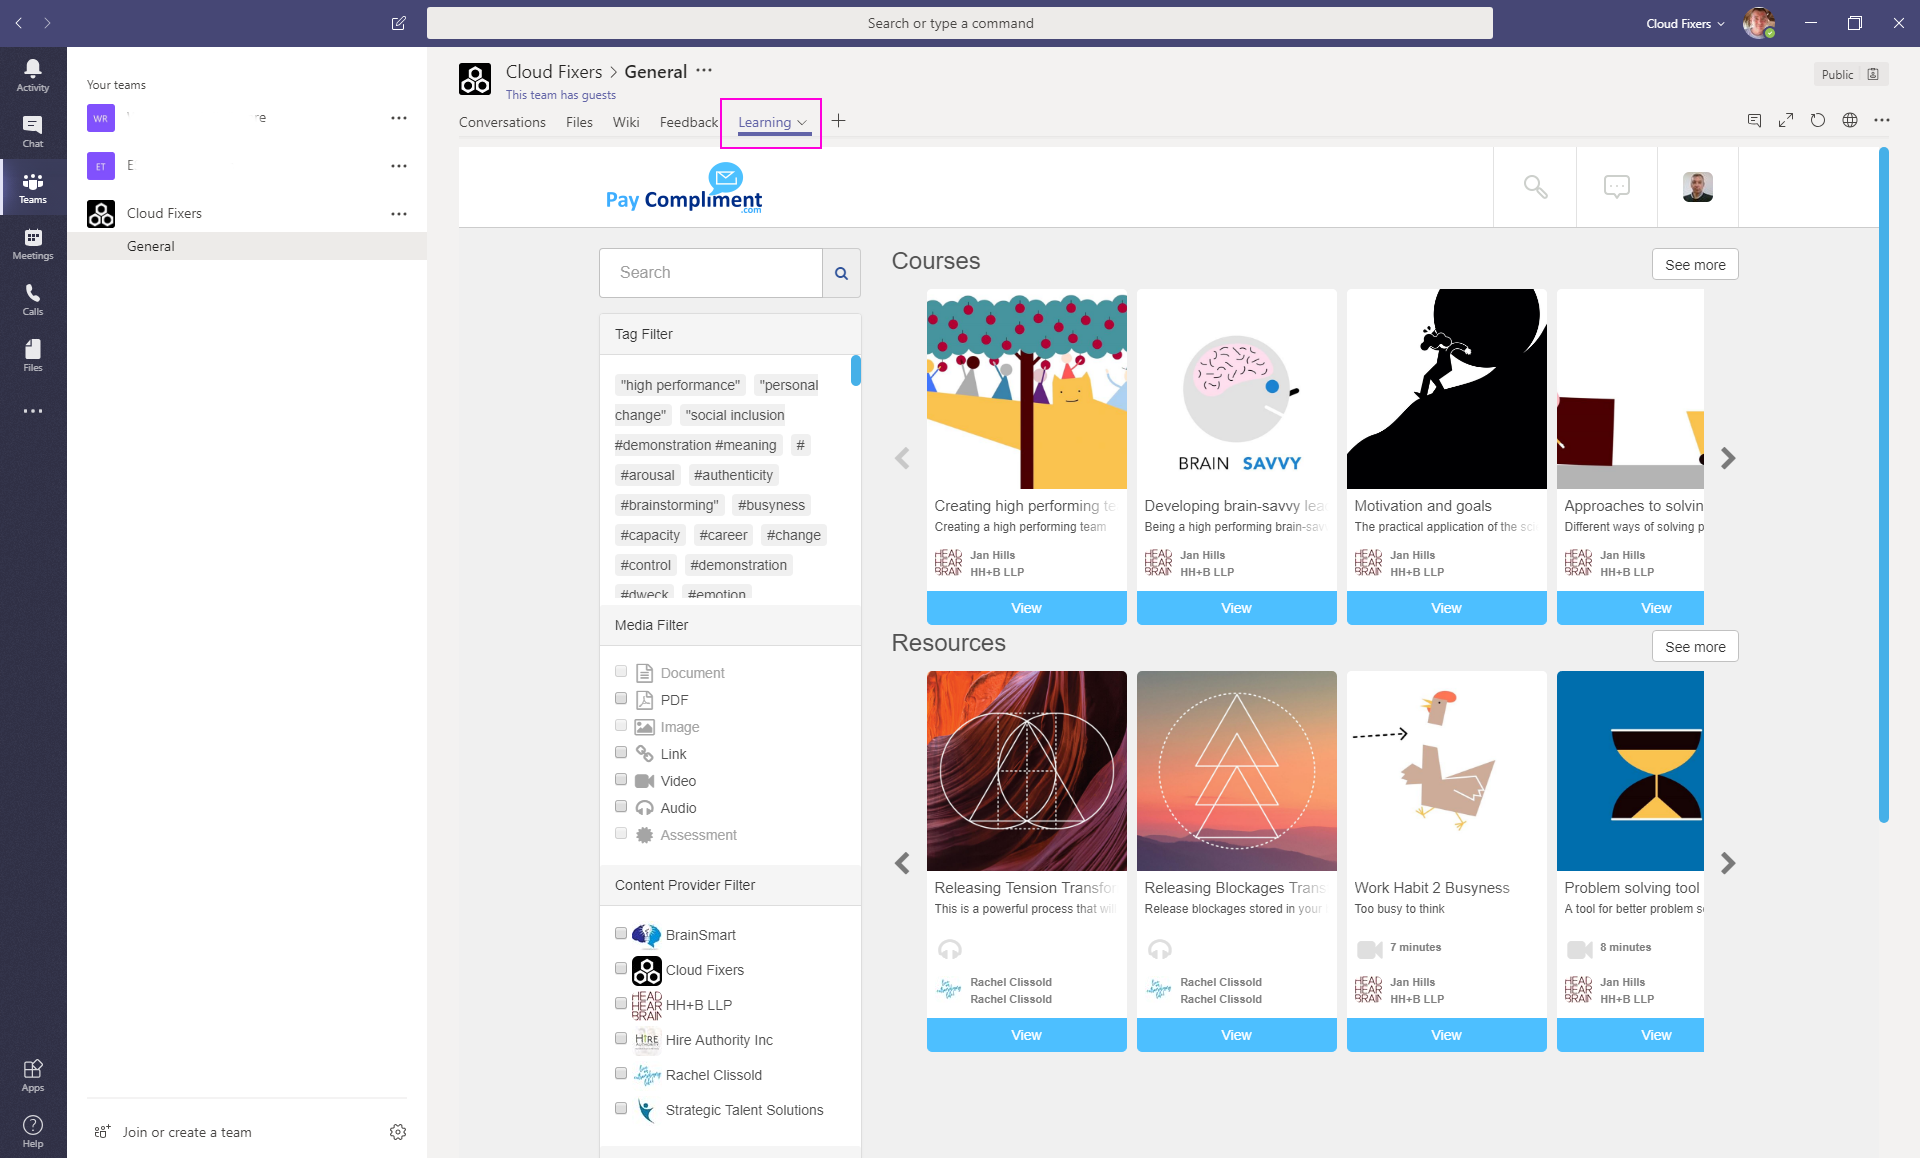Click the Tag Filter scrollbar handle
This screenshot has height=1158, width=1920.
point(856,370)
